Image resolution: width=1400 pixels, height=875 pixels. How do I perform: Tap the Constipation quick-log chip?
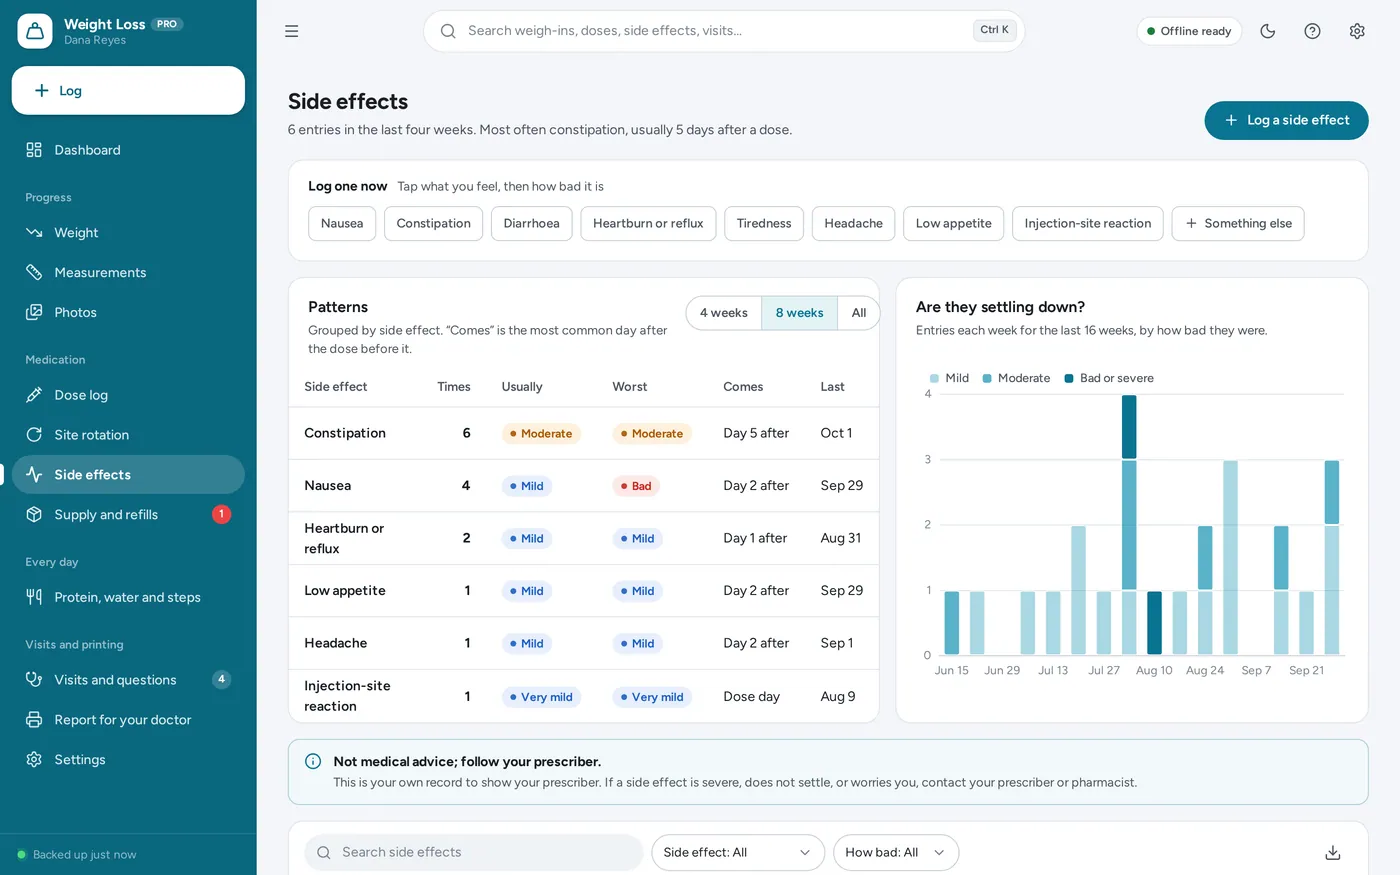434,224
